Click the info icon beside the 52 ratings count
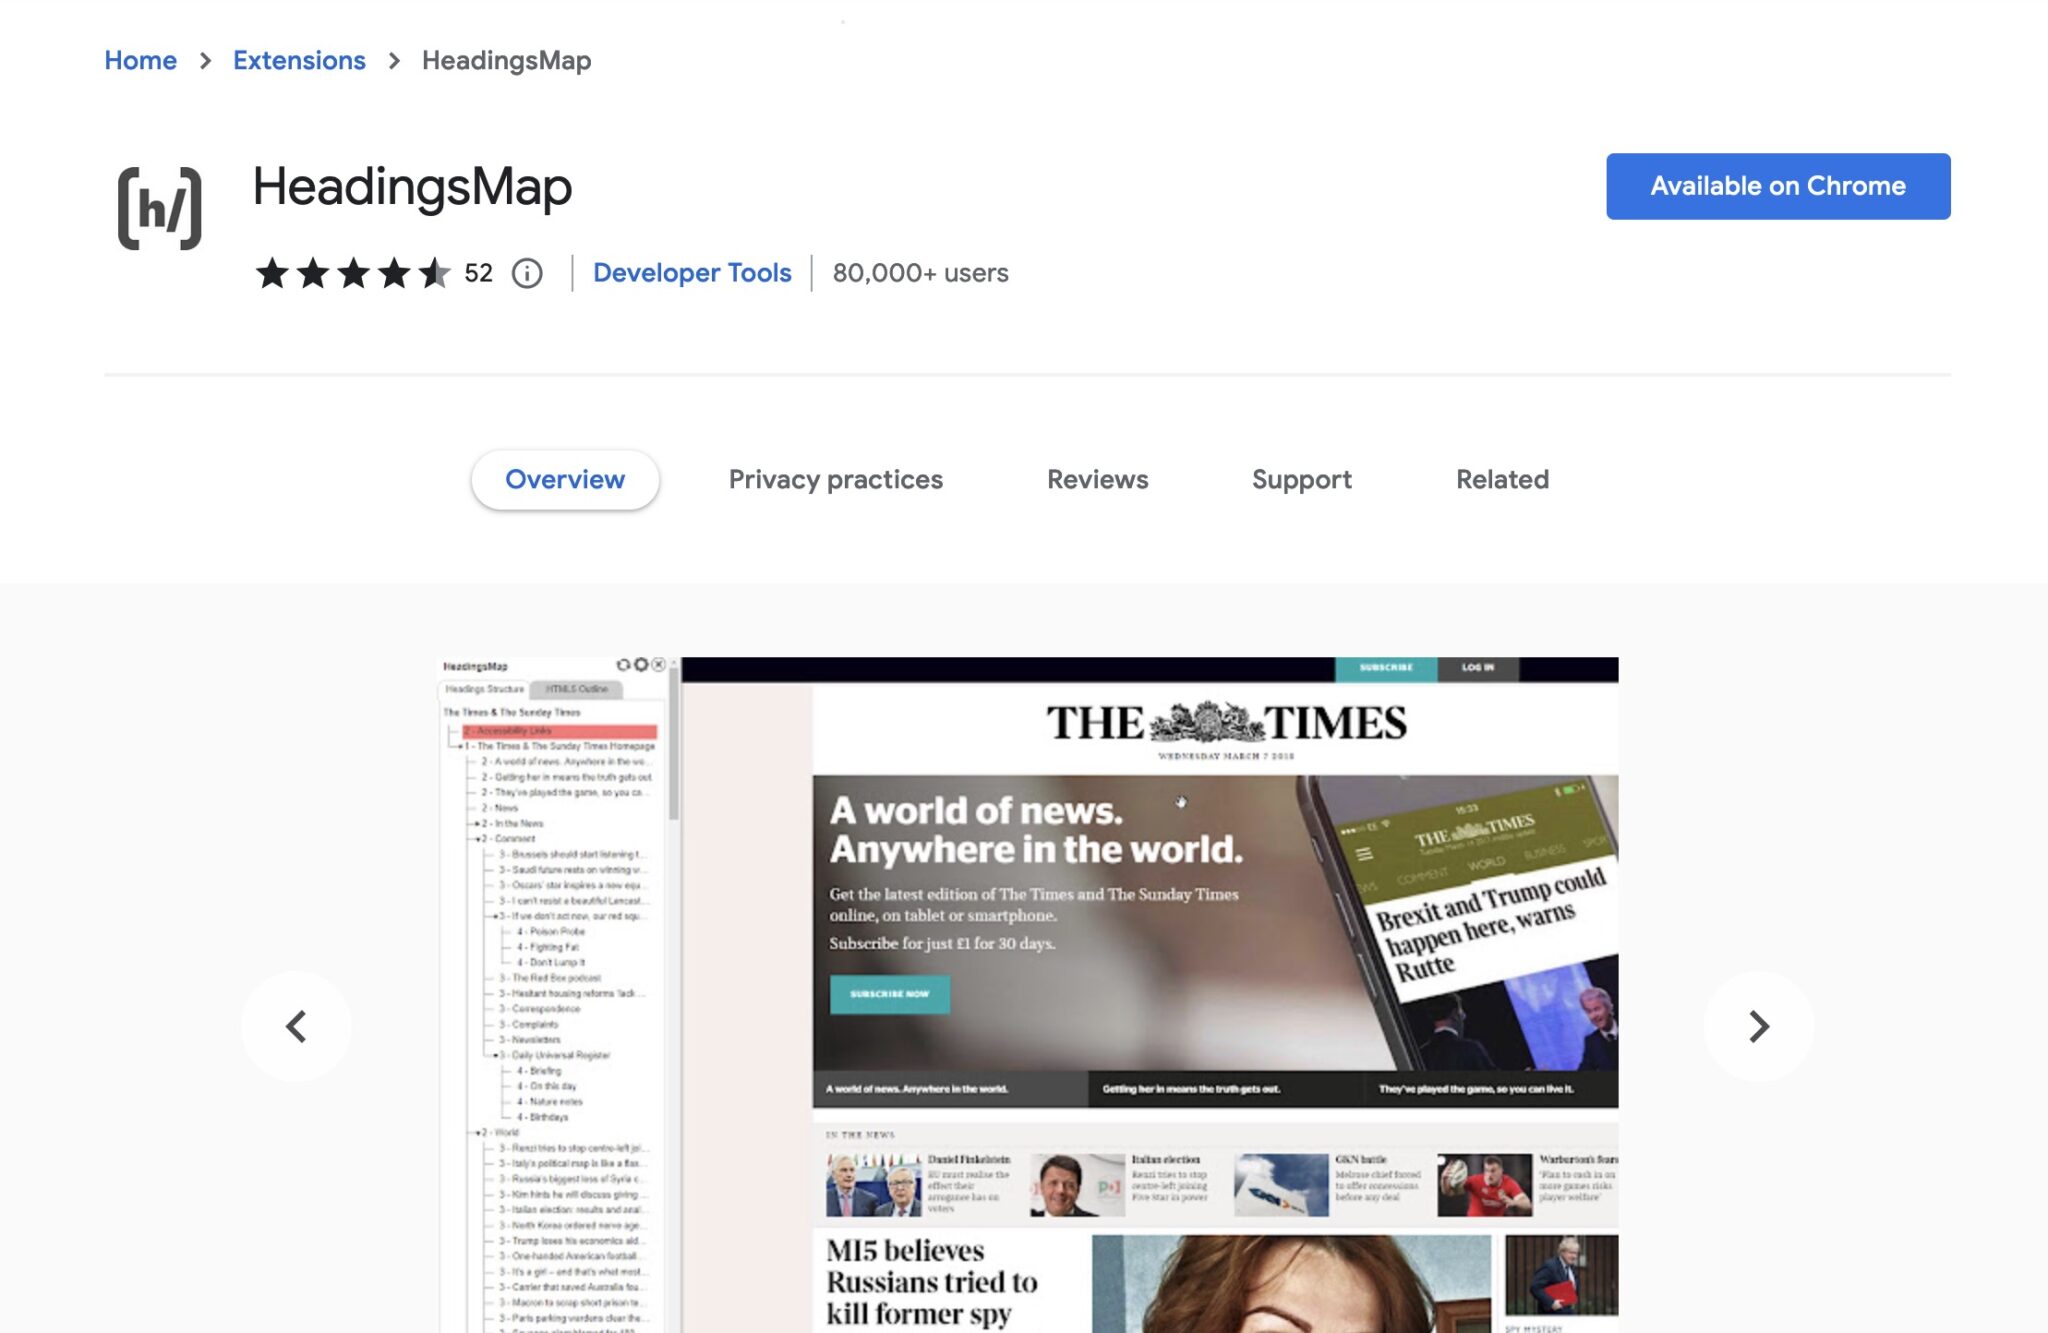Image resolution: width=2048 pixels, height=1333 pixels. tap(528, 273)
